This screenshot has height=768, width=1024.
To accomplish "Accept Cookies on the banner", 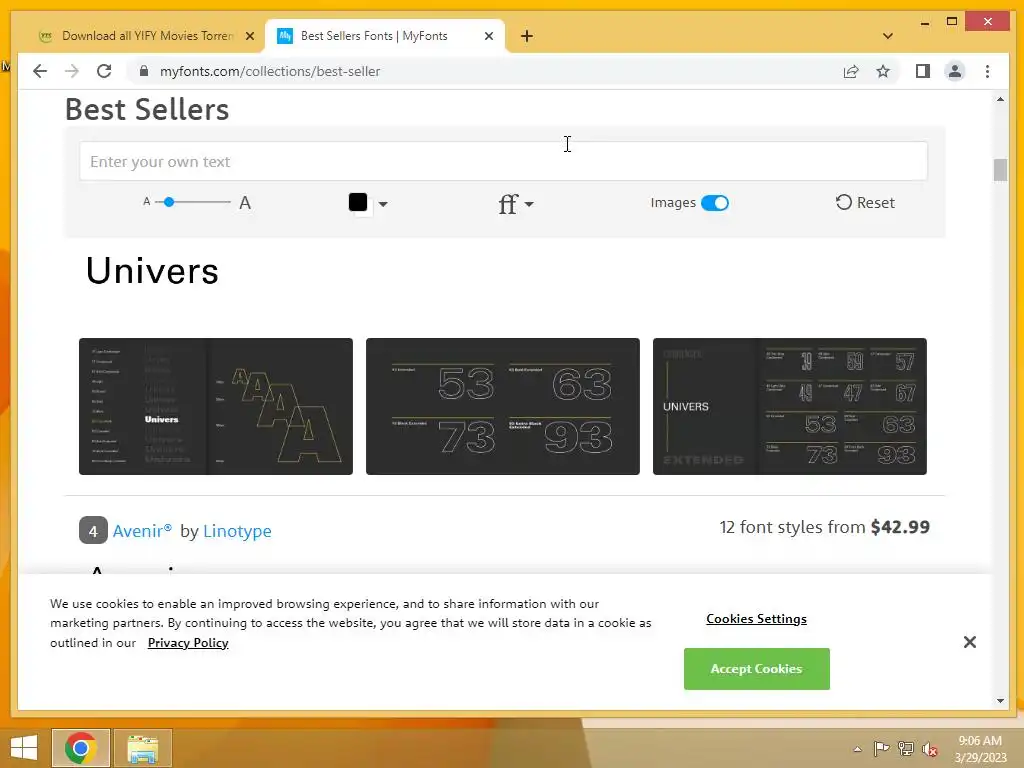I will [756, 669].
